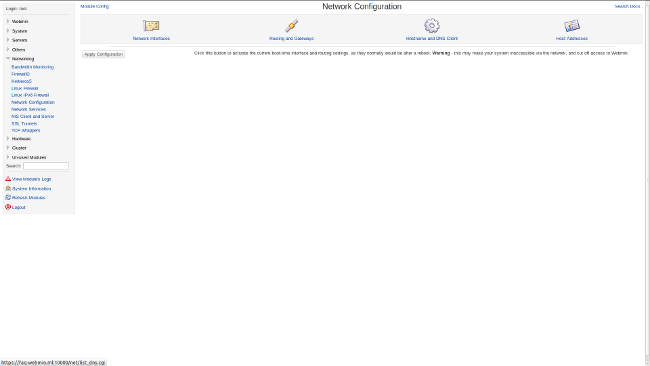Open the Hostname and DNS Client gear icon

432,26
